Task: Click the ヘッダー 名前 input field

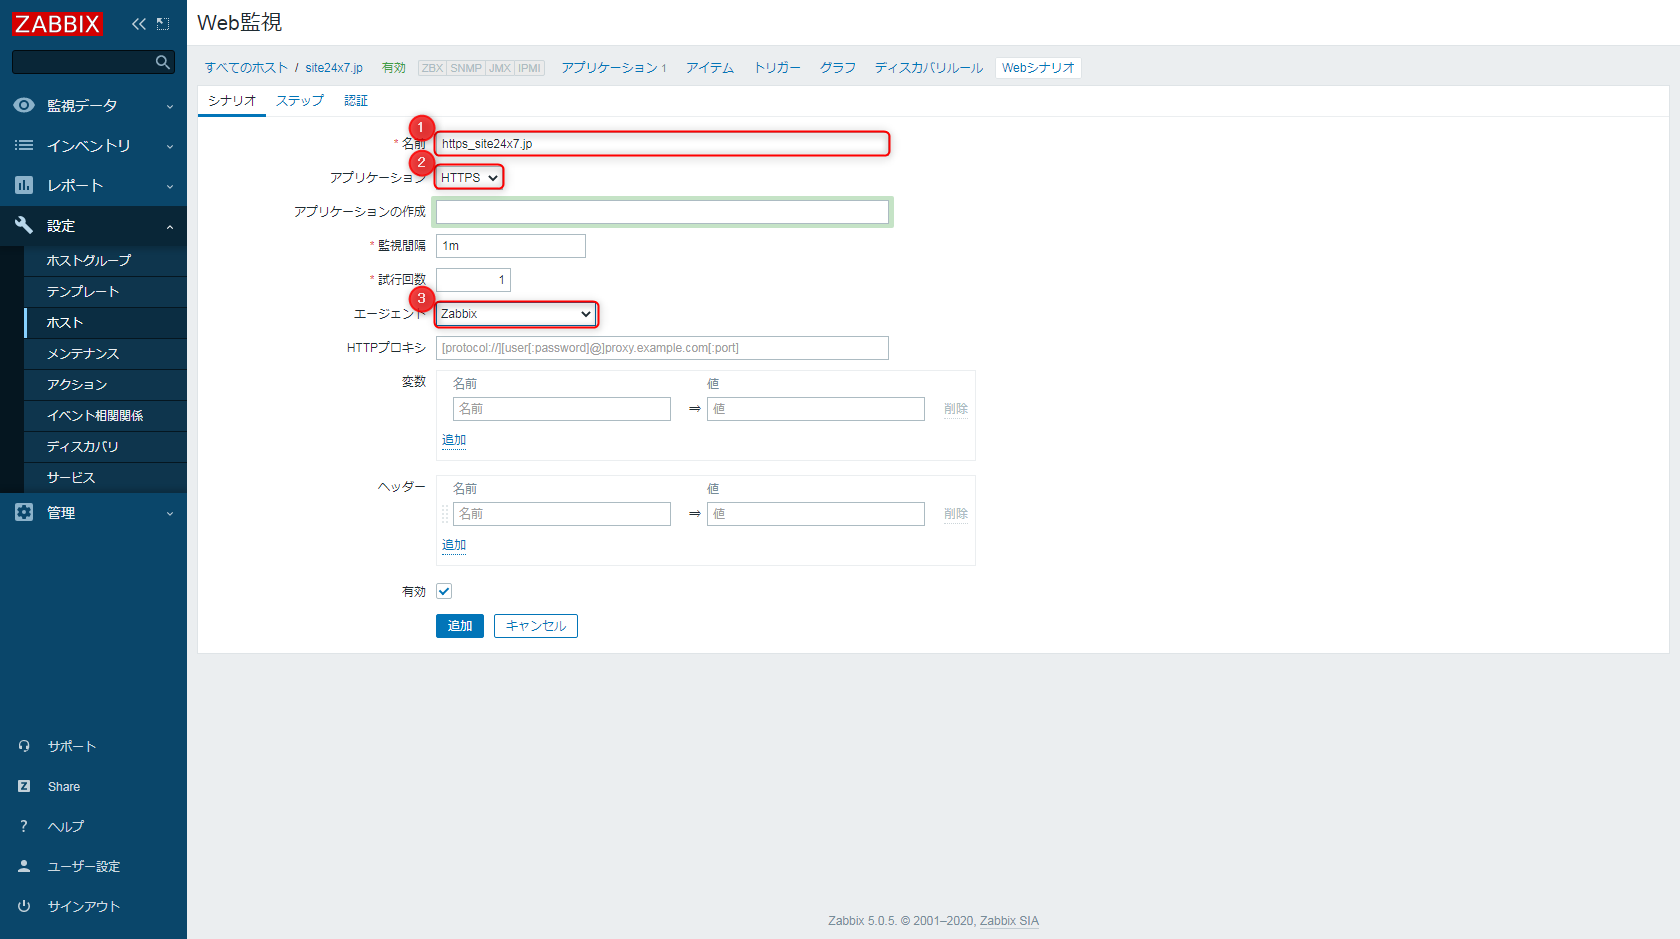Action: [x=562, y=514]
